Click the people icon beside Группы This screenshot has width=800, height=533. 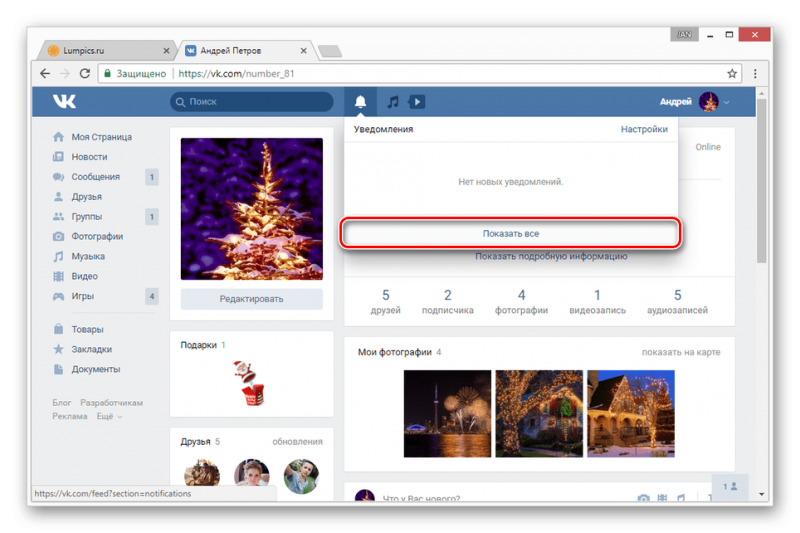59,216
